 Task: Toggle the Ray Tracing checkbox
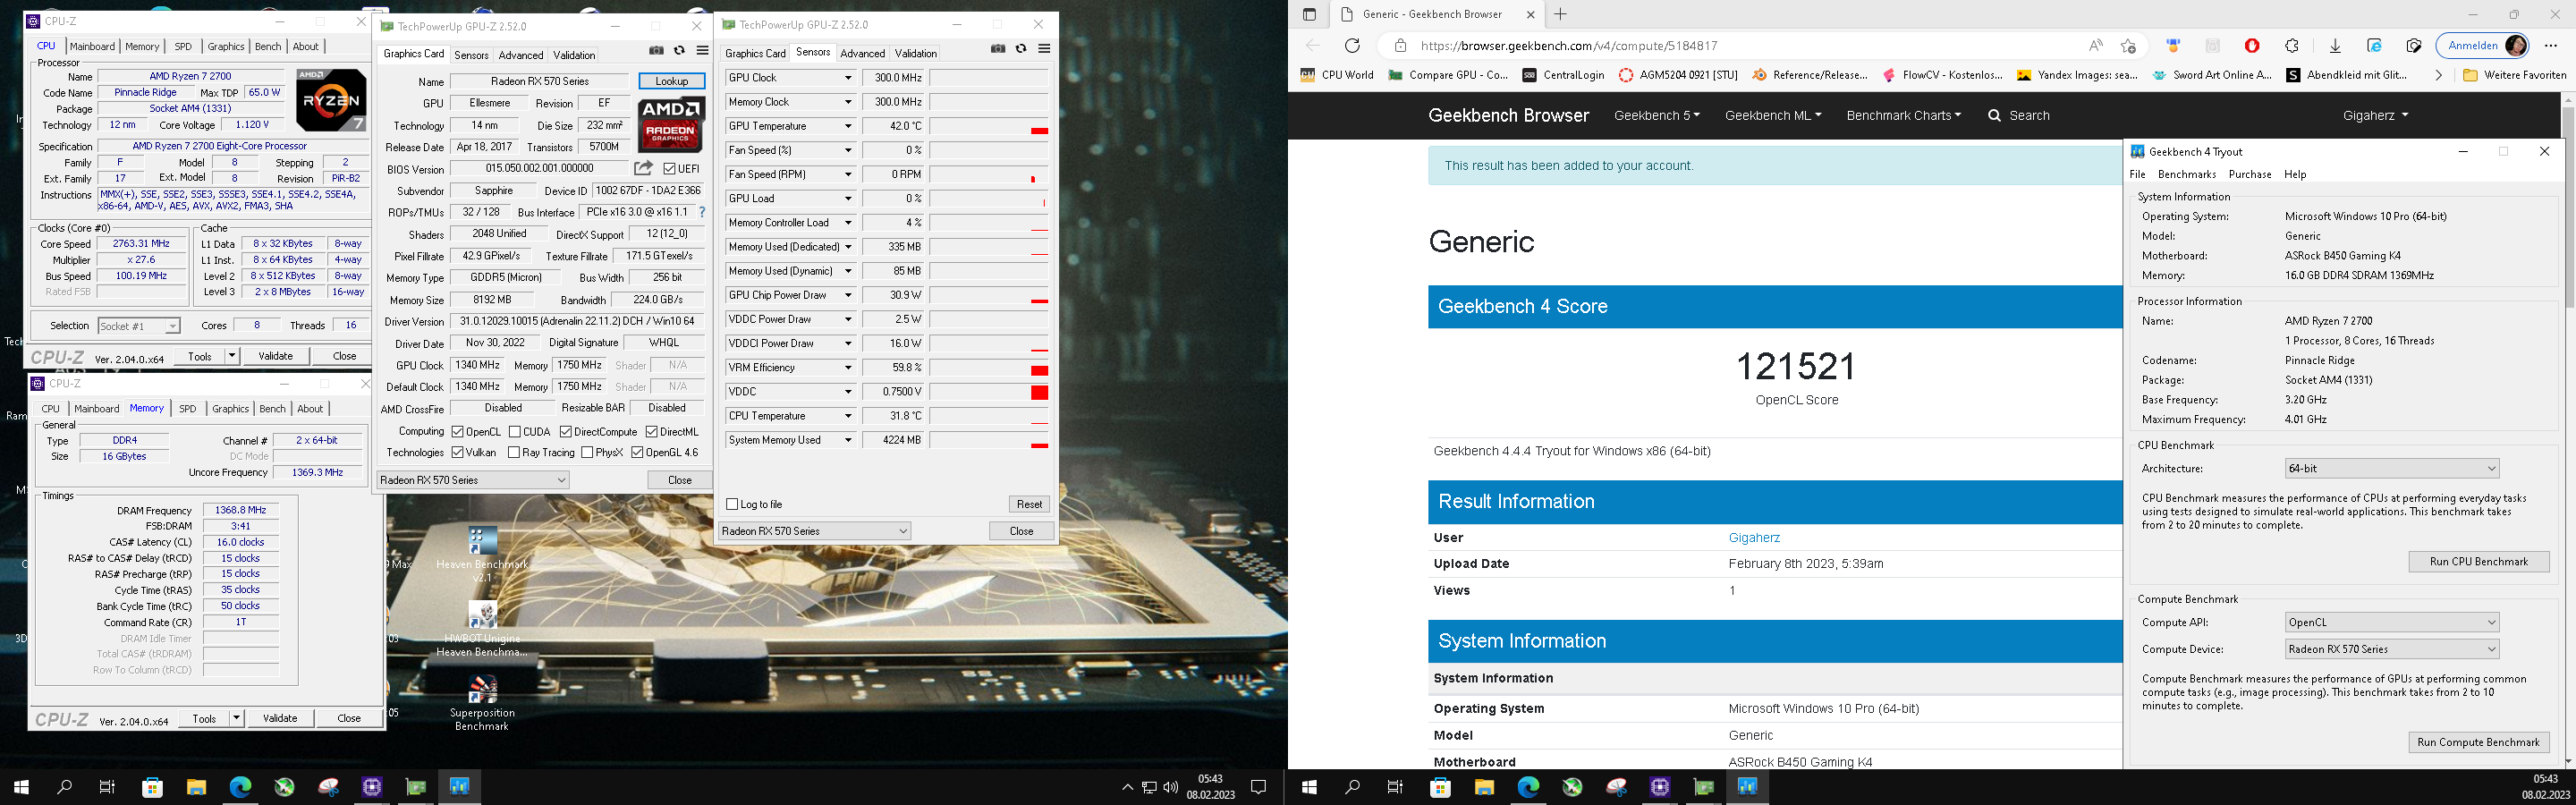[x=513, y=453]
